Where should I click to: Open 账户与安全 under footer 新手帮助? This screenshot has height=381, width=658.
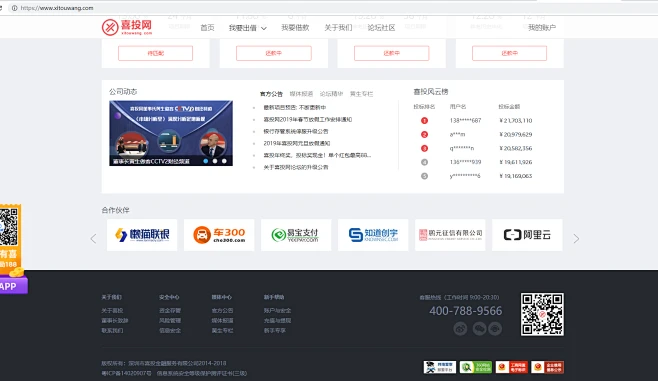tap(277, 311)
